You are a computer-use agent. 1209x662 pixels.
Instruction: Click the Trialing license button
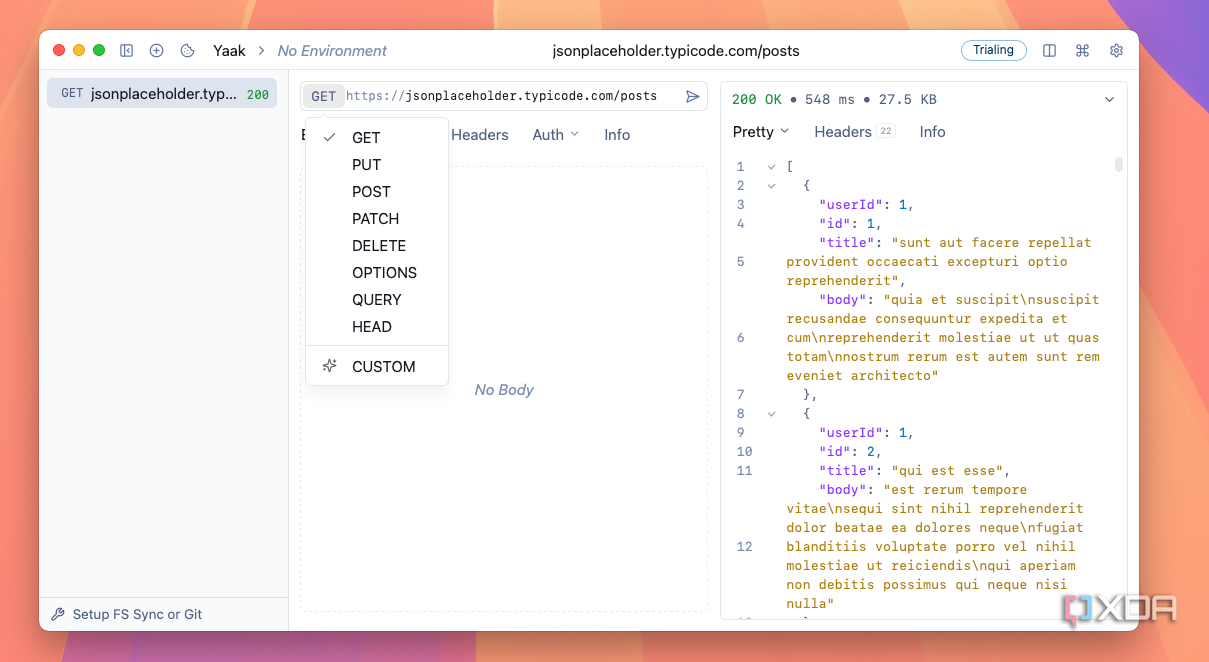tap(993, 50)
